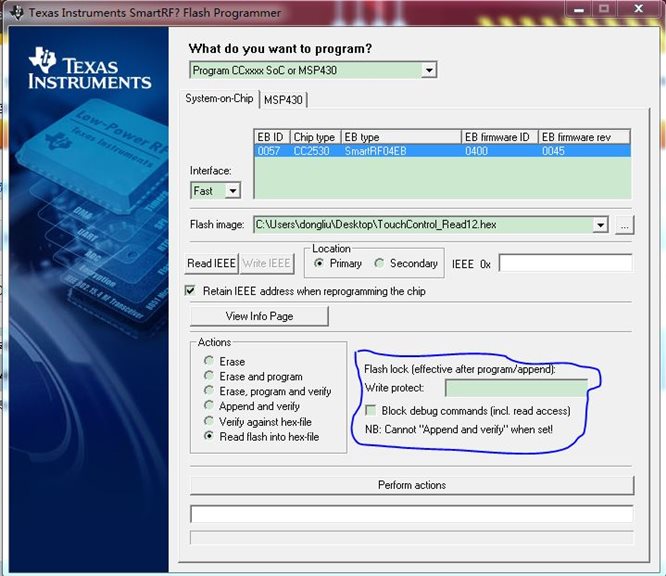The height and width of the screenshot is (576, 666).
Task: Select Read flash into hex-file action
Action: point(209,436)
